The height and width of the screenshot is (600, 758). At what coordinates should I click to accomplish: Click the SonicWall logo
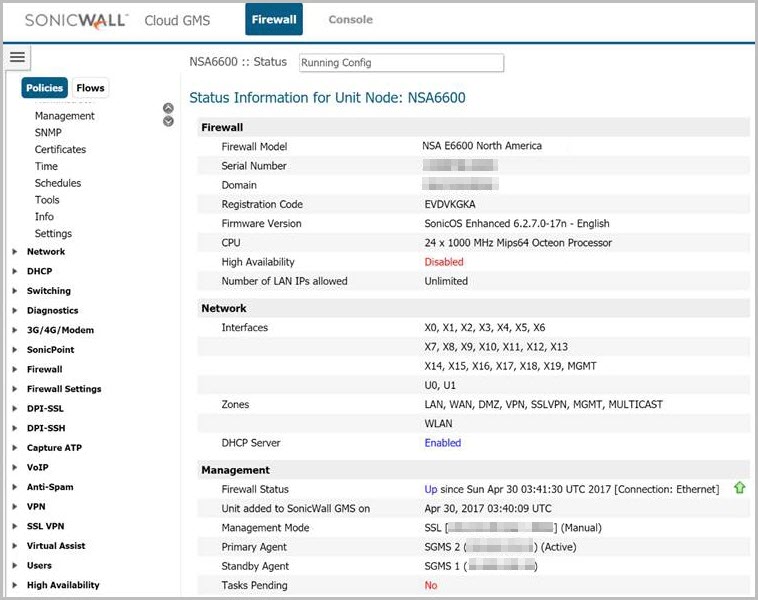click(x=76, y=20)
